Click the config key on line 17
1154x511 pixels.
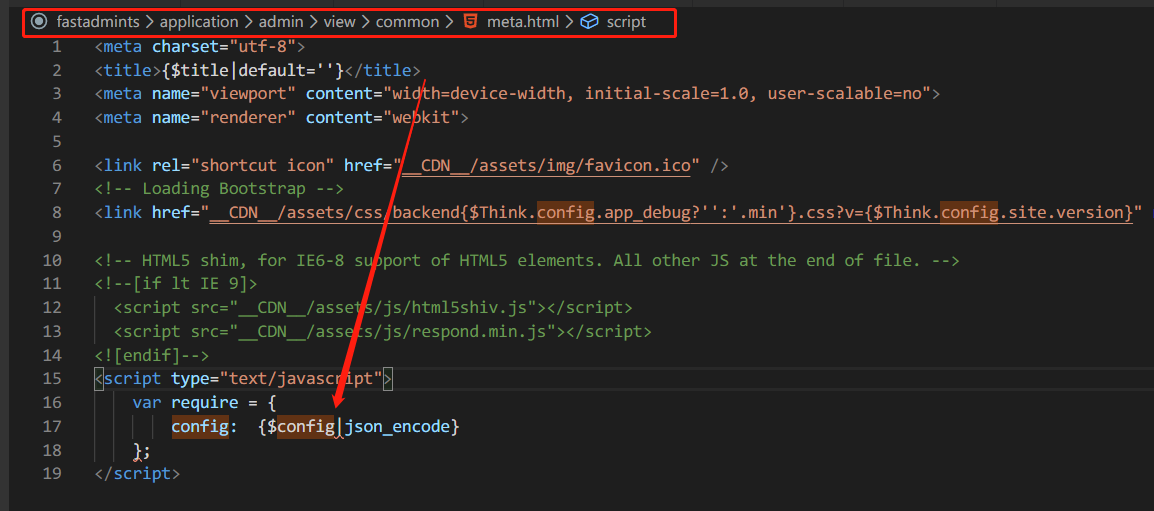200,426
